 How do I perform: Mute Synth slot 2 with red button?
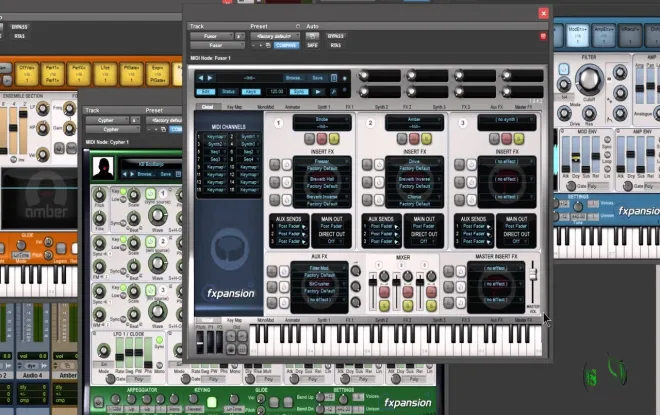point(414,138)
